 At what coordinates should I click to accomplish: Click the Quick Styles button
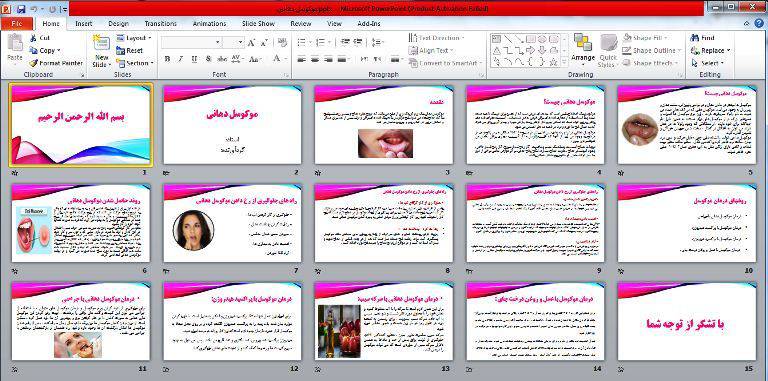pos(608,50)
